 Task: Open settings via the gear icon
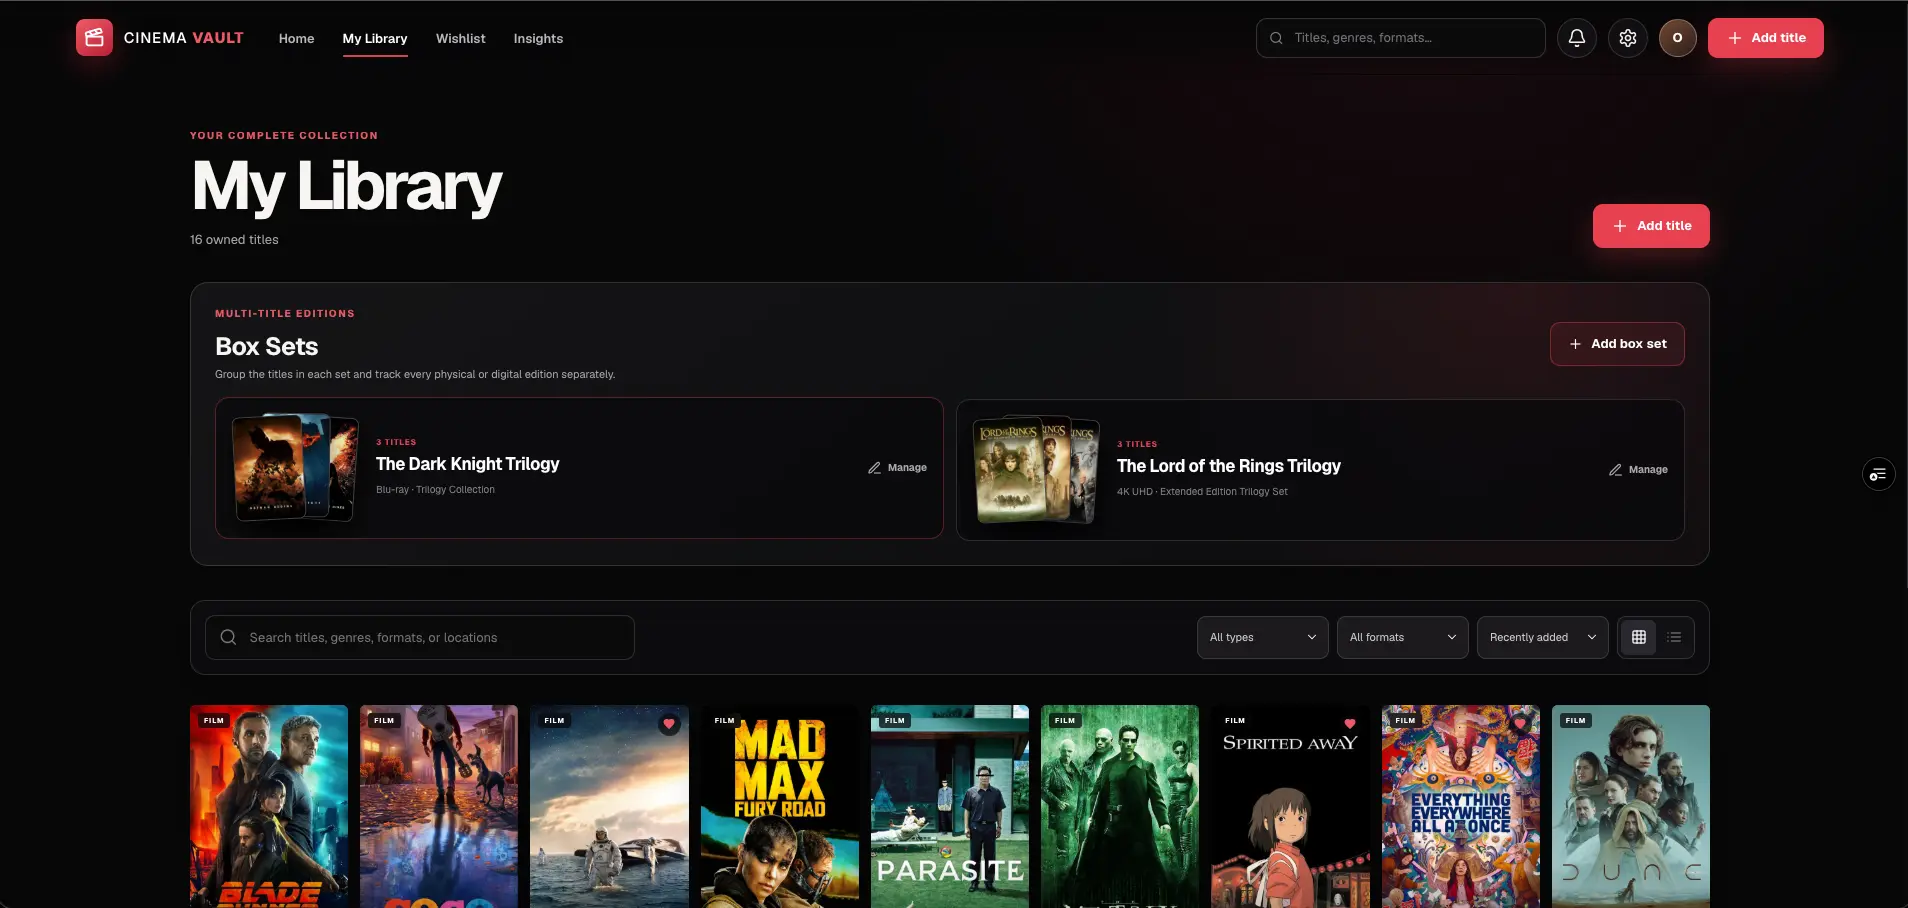click(x=1628, y=38)
